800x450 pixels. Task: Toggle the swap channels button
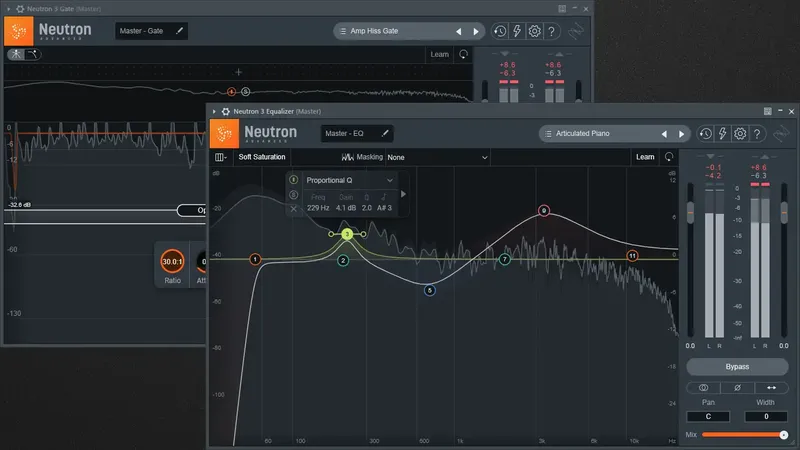coord(771,388)
